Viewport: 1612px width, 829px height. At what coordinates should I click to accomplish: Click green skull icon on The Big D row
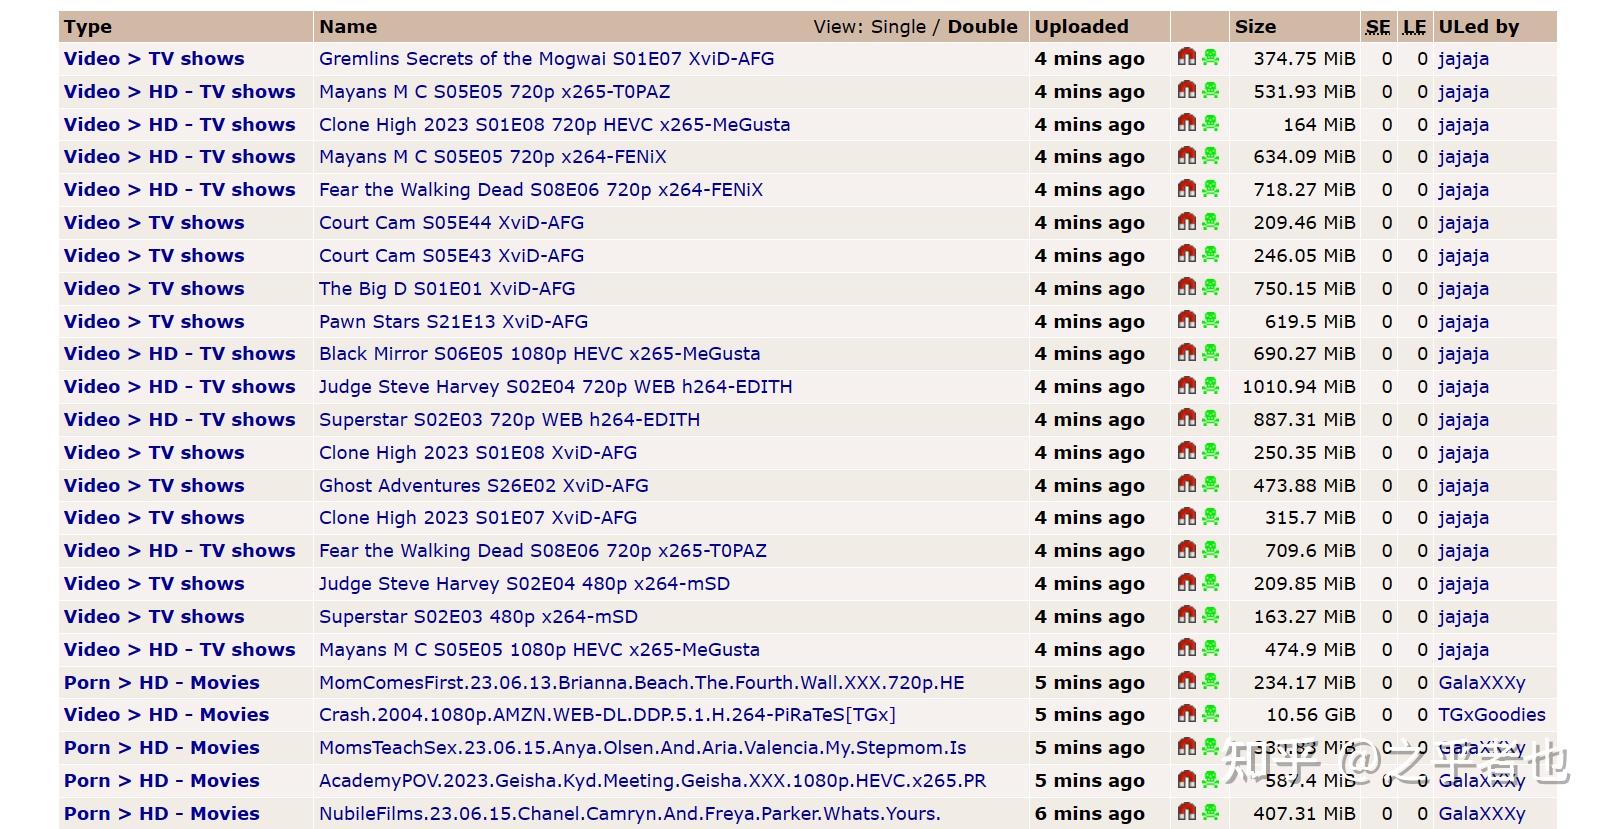point(1210,288)
